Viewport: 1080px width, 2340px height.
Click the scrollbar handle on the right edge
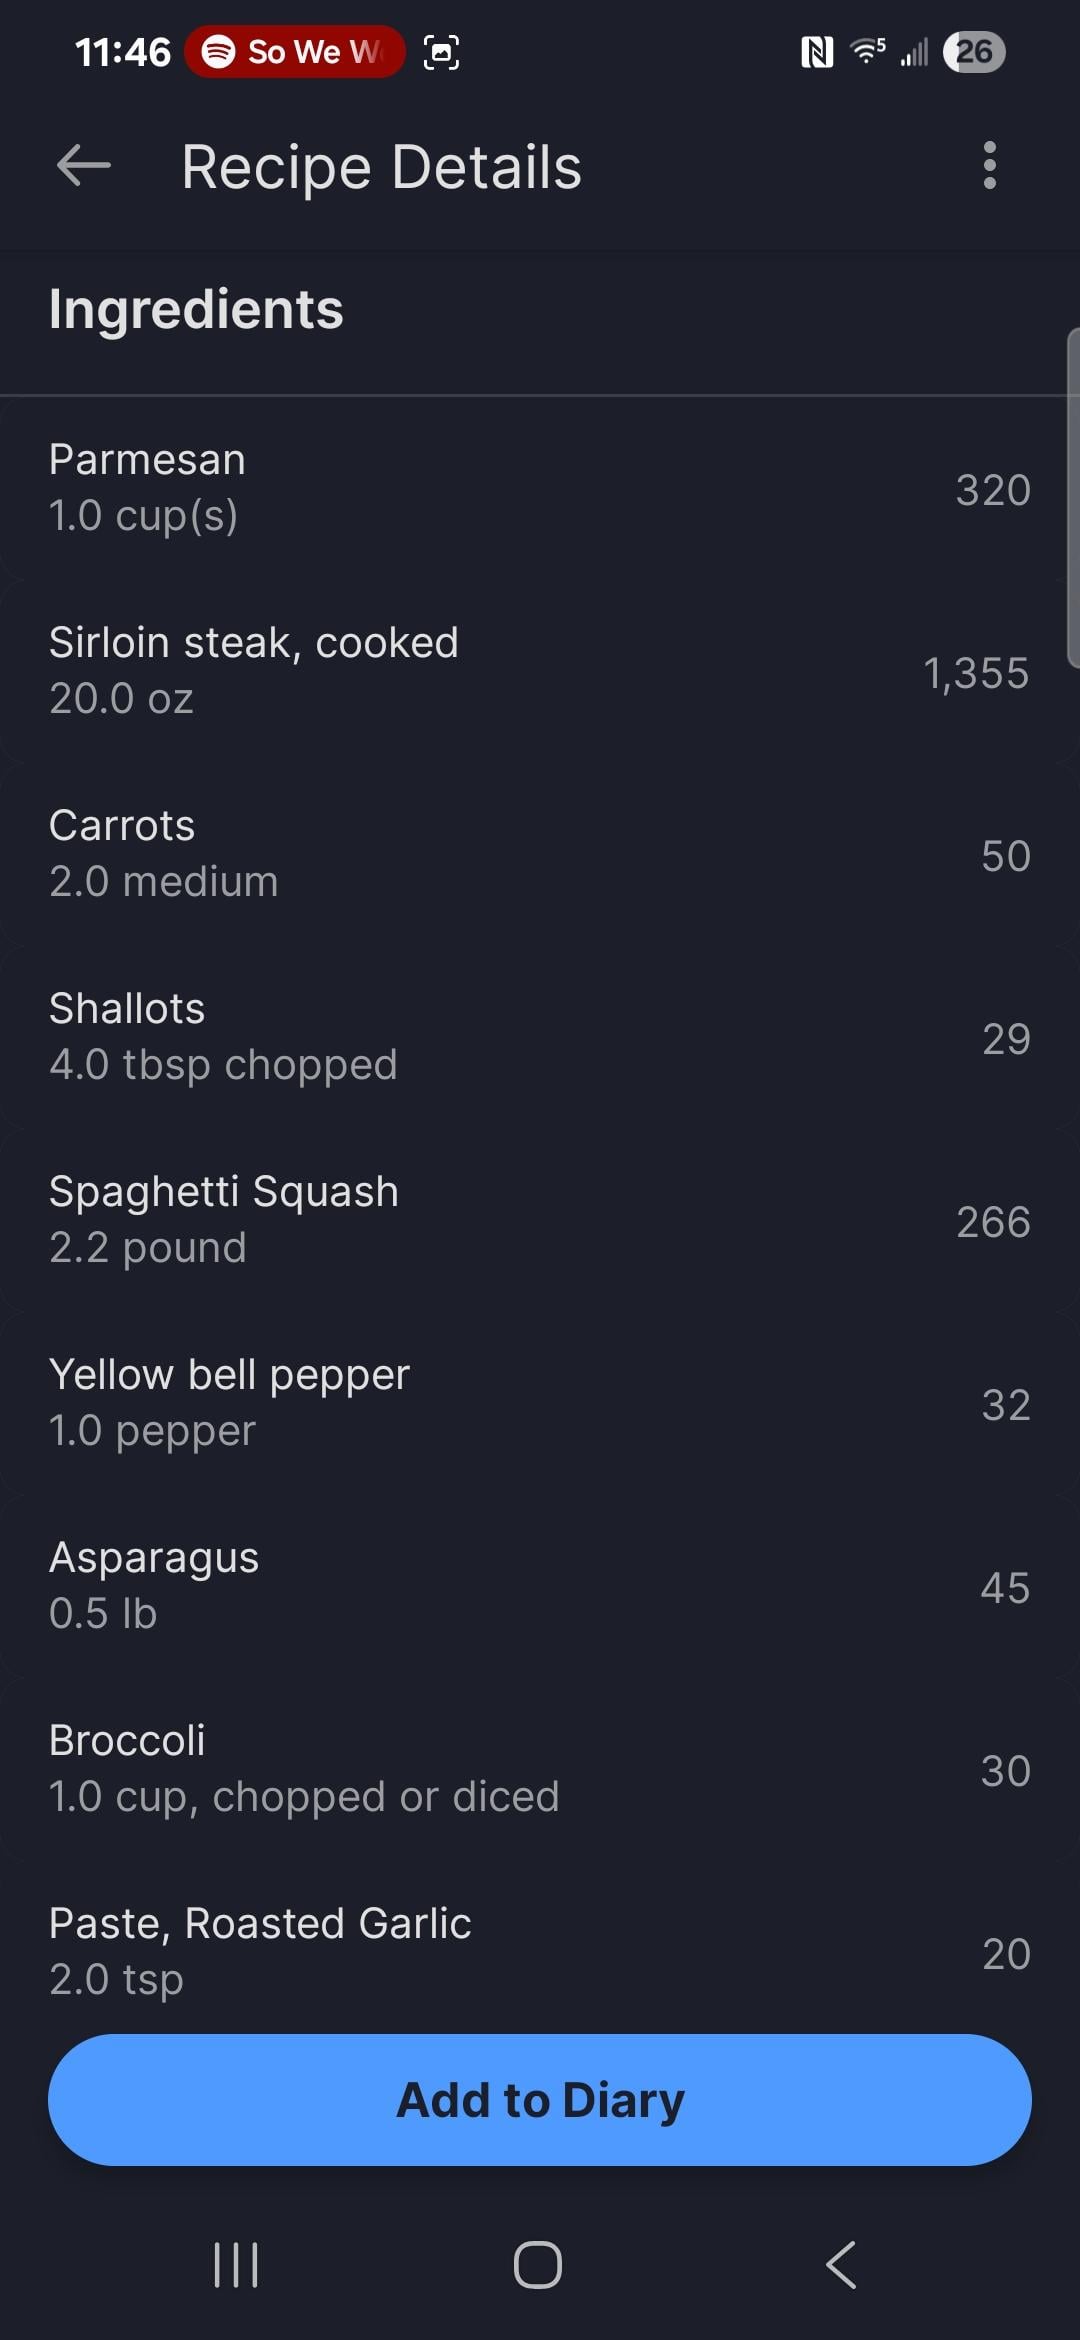pyautogui.click(x=1073, y=498)
